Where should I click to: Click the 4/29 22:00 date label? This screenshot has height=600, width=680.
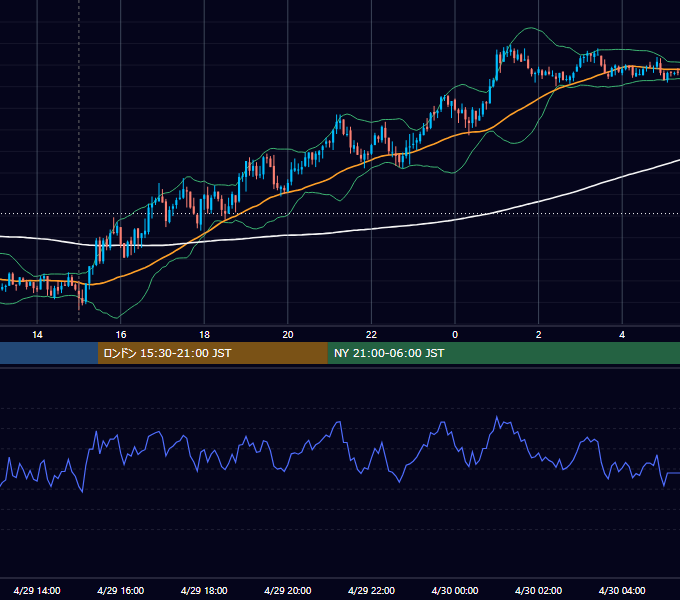click(x=371, y=590)
